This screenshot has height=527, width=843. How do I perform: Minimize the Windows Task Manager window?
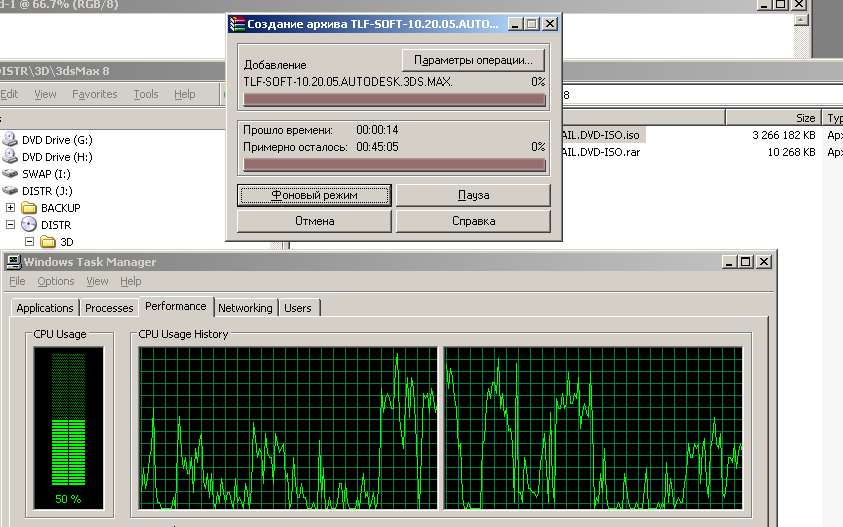(729, 262)
